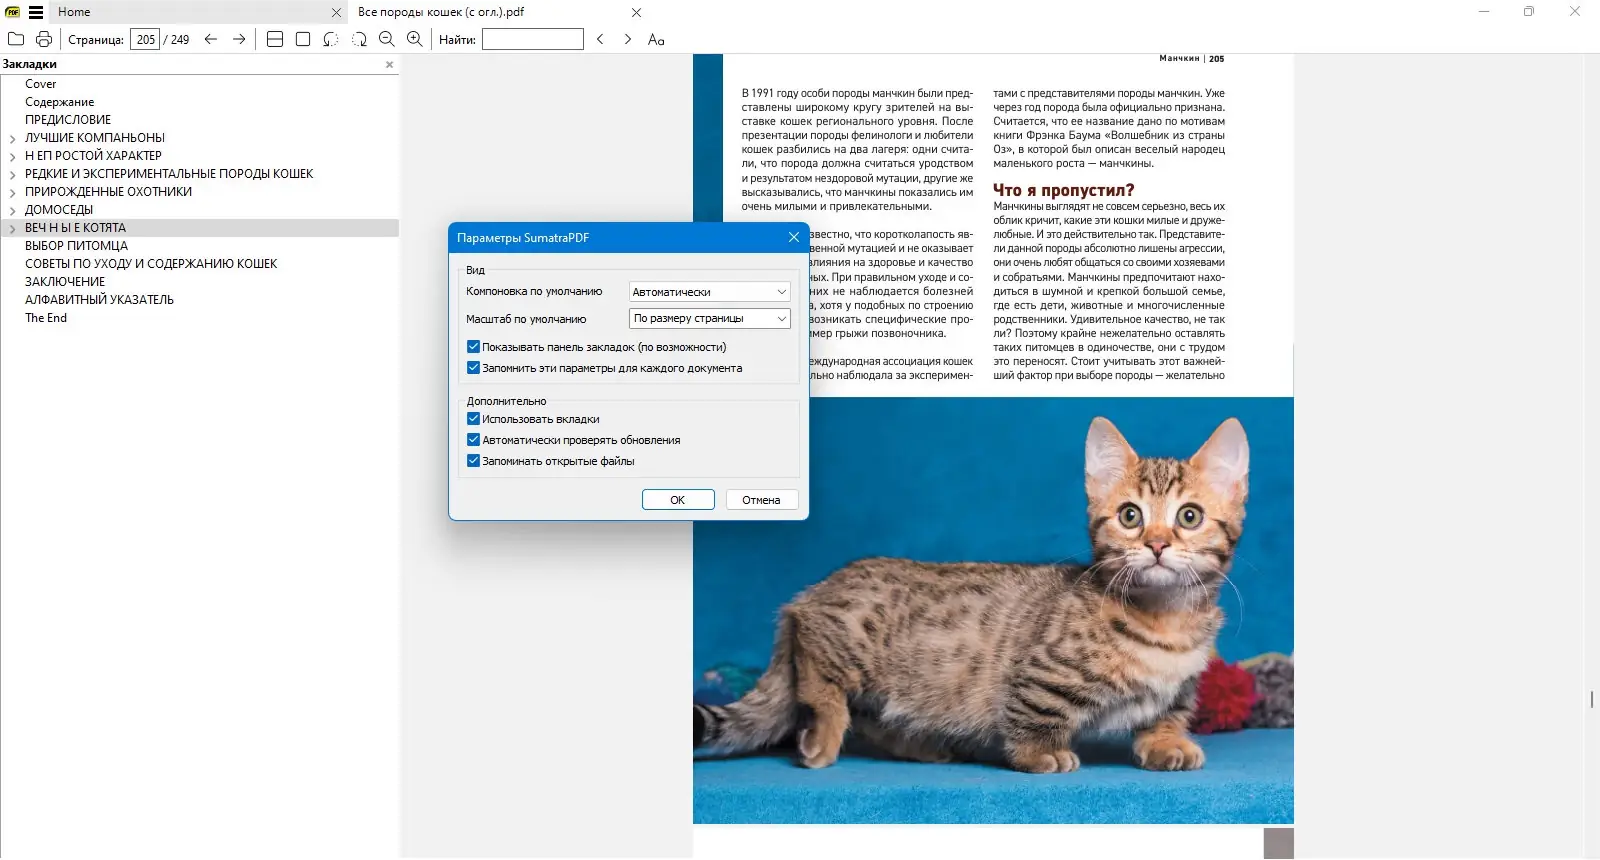Toggle Запомнить эти параметры для каждого документа
Image resolution: width=1600 pixels, height=860 pixels.
pyautogui.click(x=474, y=368)
